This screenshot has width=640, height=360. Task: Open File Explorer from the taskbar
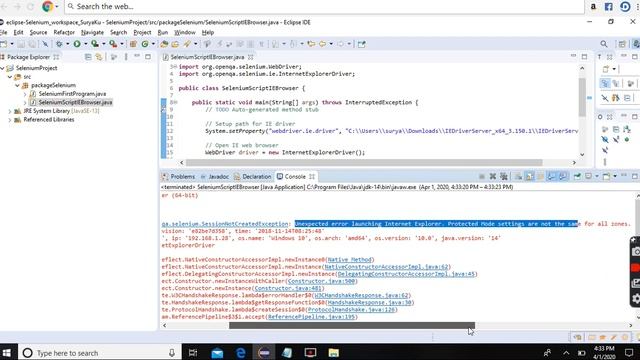333,352
